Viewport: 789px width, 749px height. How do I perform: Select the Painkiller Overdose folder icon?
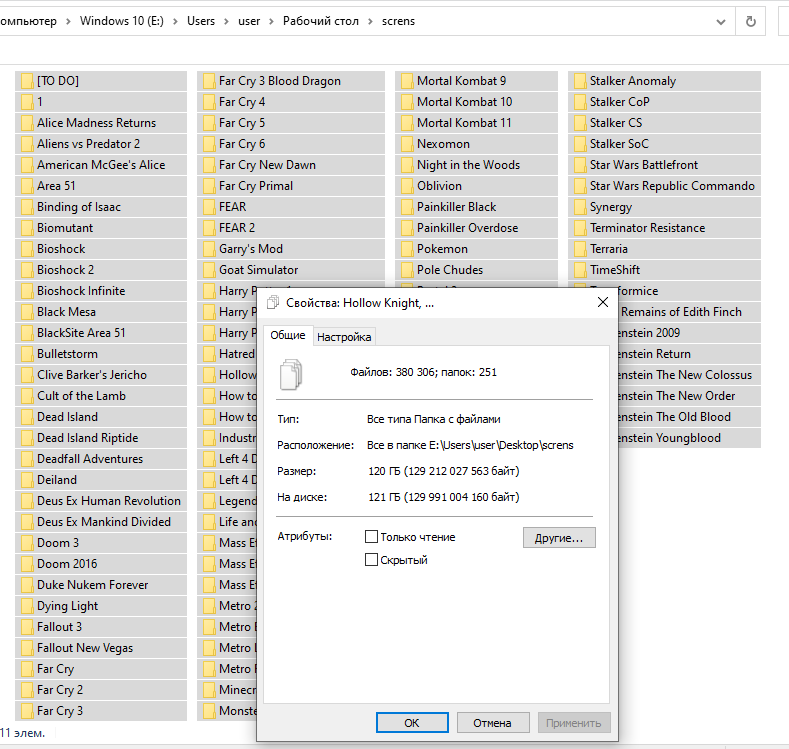coord(407,228)
